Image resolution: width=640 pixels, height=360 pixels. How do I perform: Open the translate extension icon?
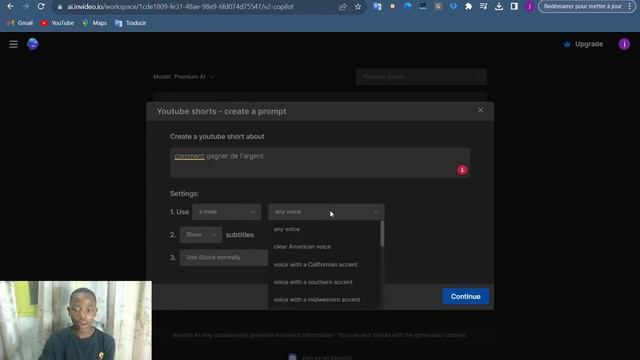point(377,7)
